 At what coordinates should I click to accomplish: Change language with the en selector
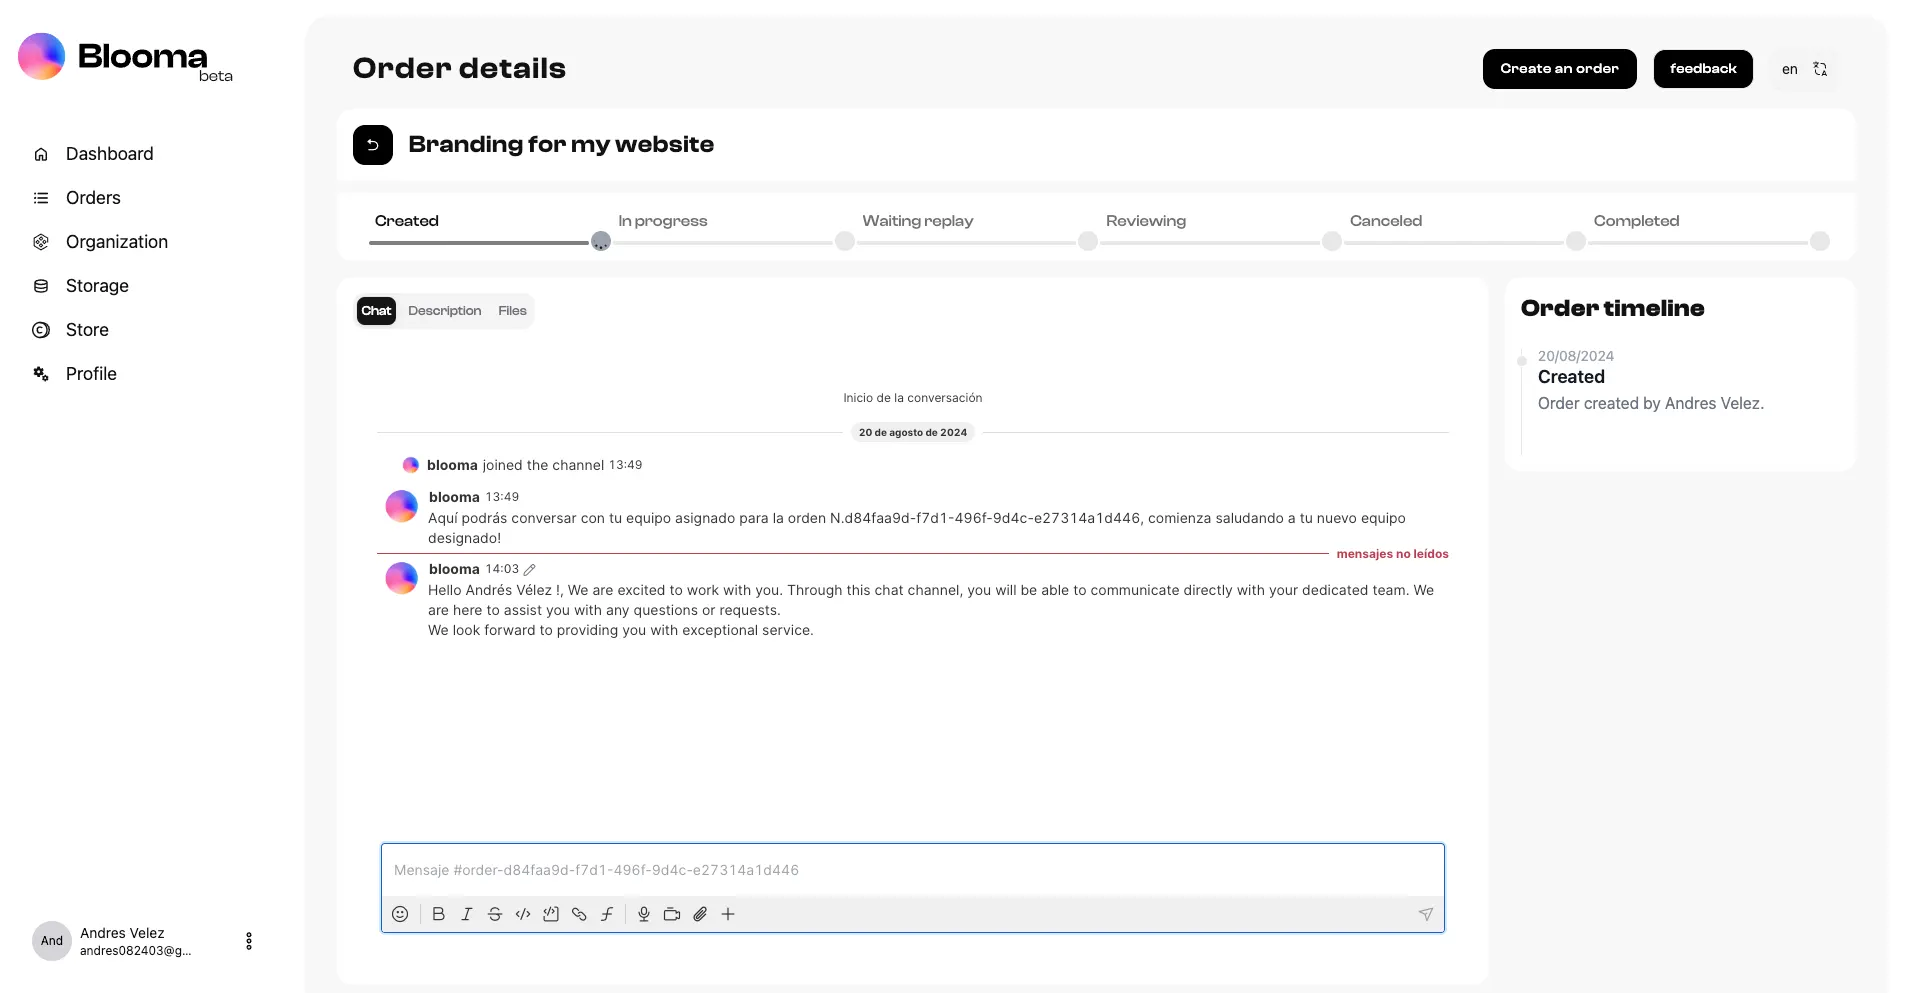1804,69
